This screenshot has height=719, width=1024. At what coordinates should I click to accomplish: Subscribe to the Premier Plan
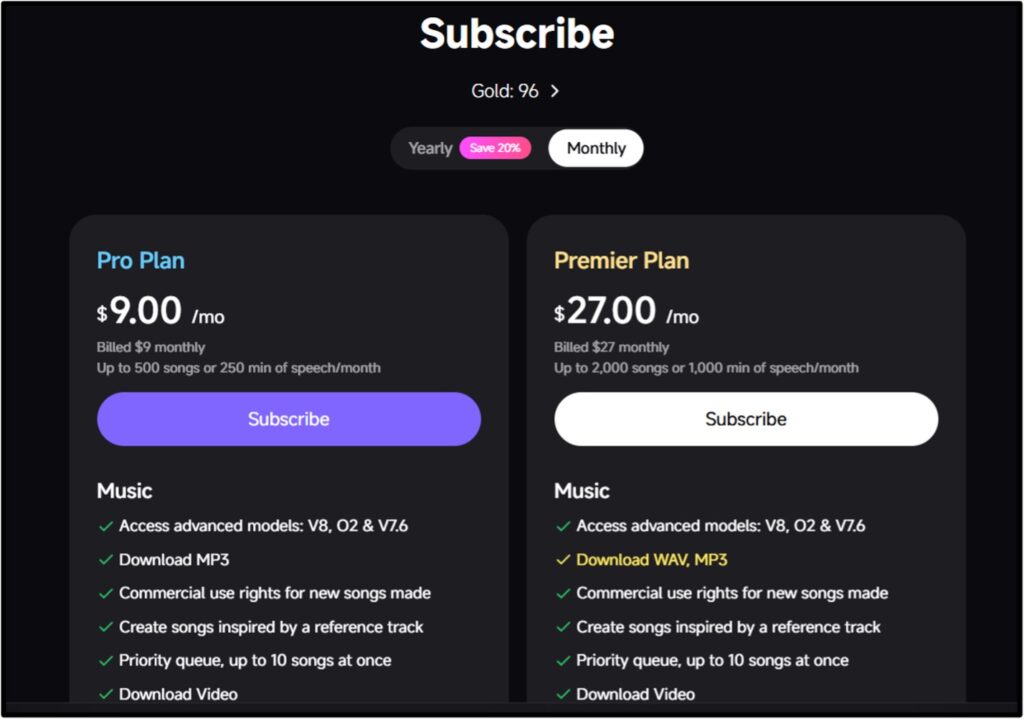746,419
